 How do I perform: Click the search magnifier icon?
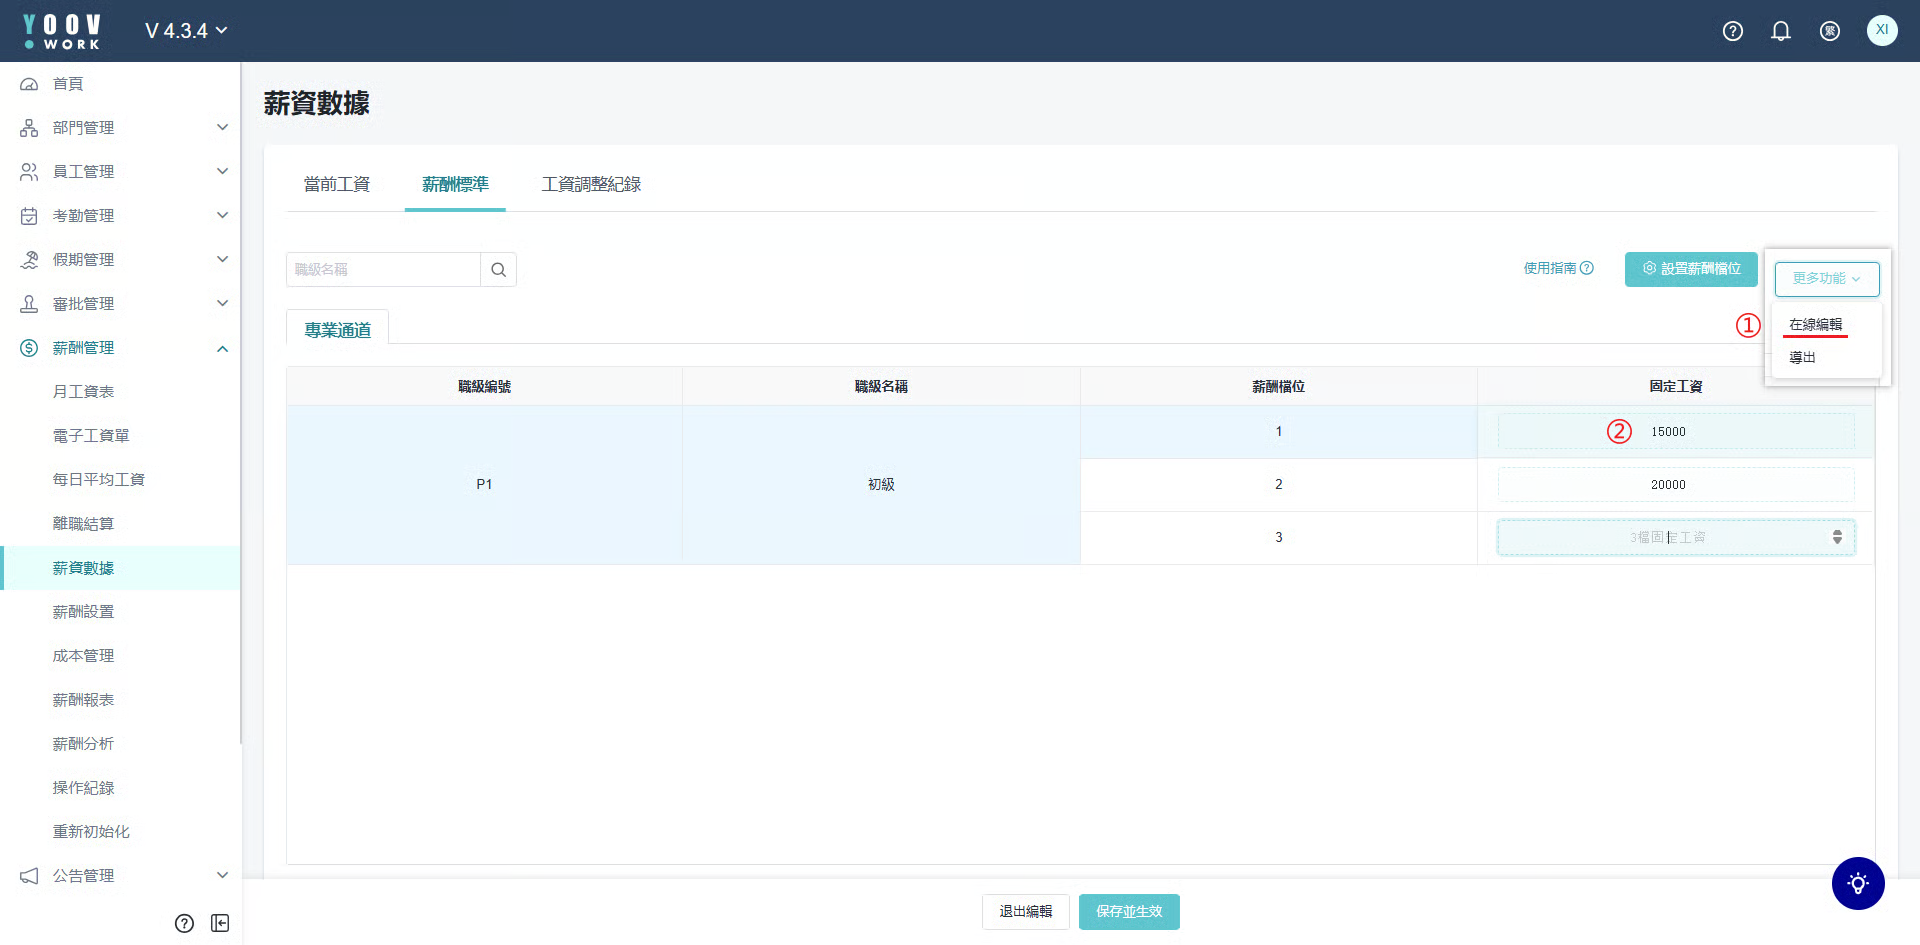pos(498,270)
